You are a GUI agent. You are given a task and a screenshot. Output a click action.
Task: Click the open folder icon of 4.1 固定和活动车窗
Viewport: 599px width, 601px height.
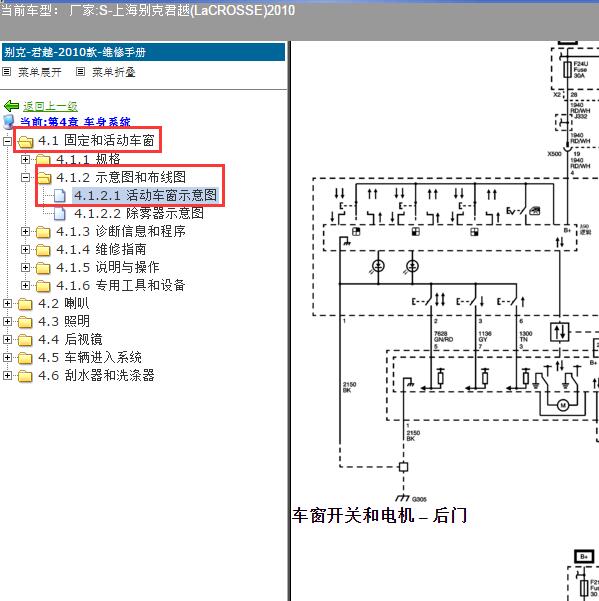[26, 142]
